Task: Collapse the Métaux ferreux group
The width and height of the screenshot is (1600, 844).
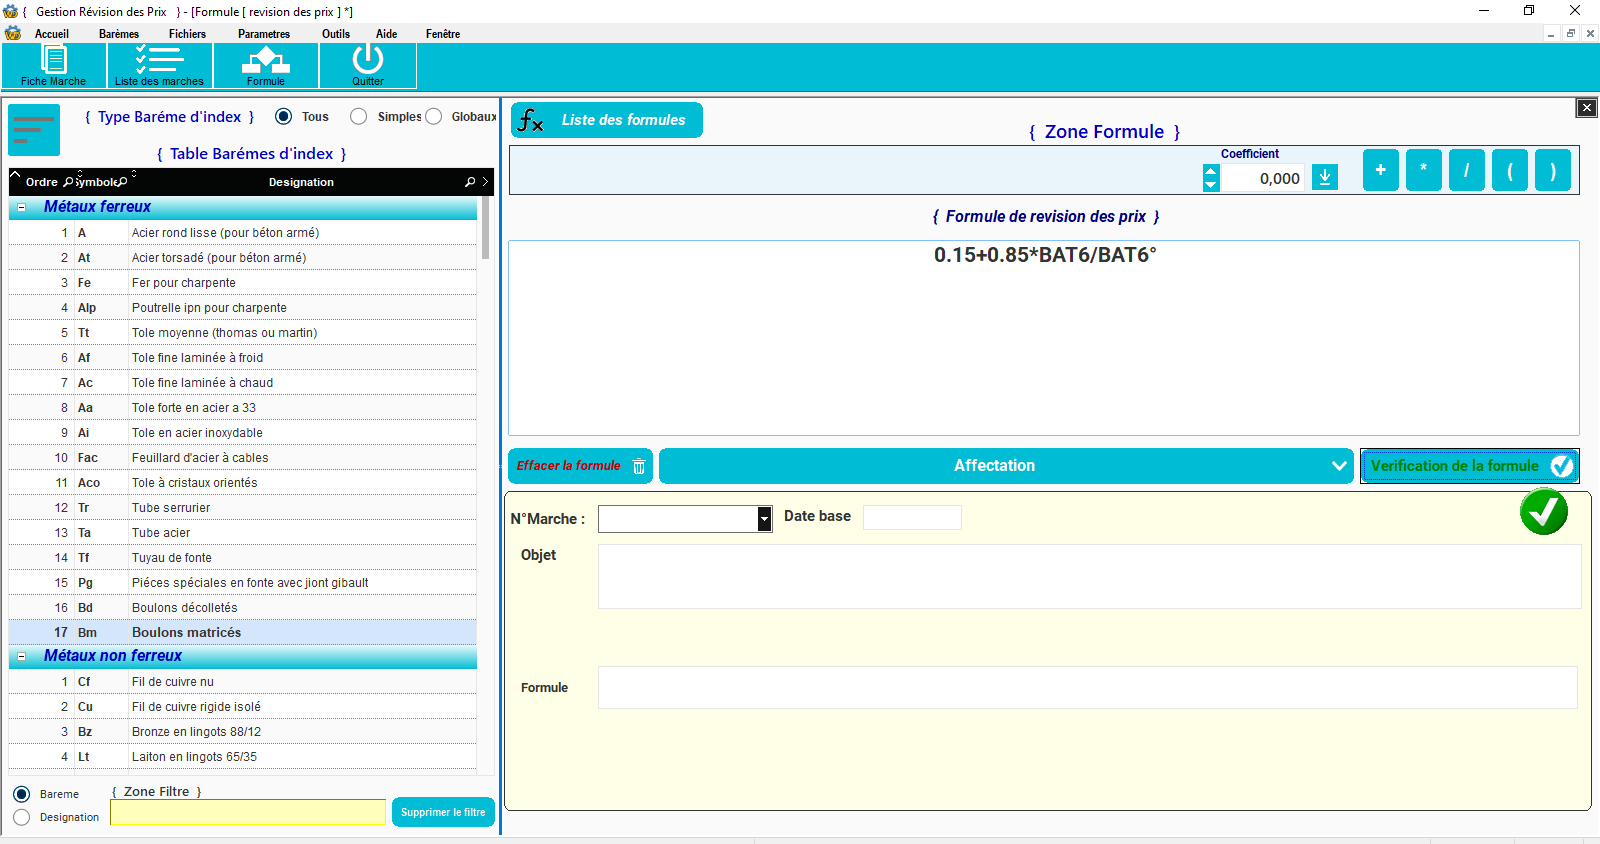Action: pyautogui.click(x=22, y=207)
